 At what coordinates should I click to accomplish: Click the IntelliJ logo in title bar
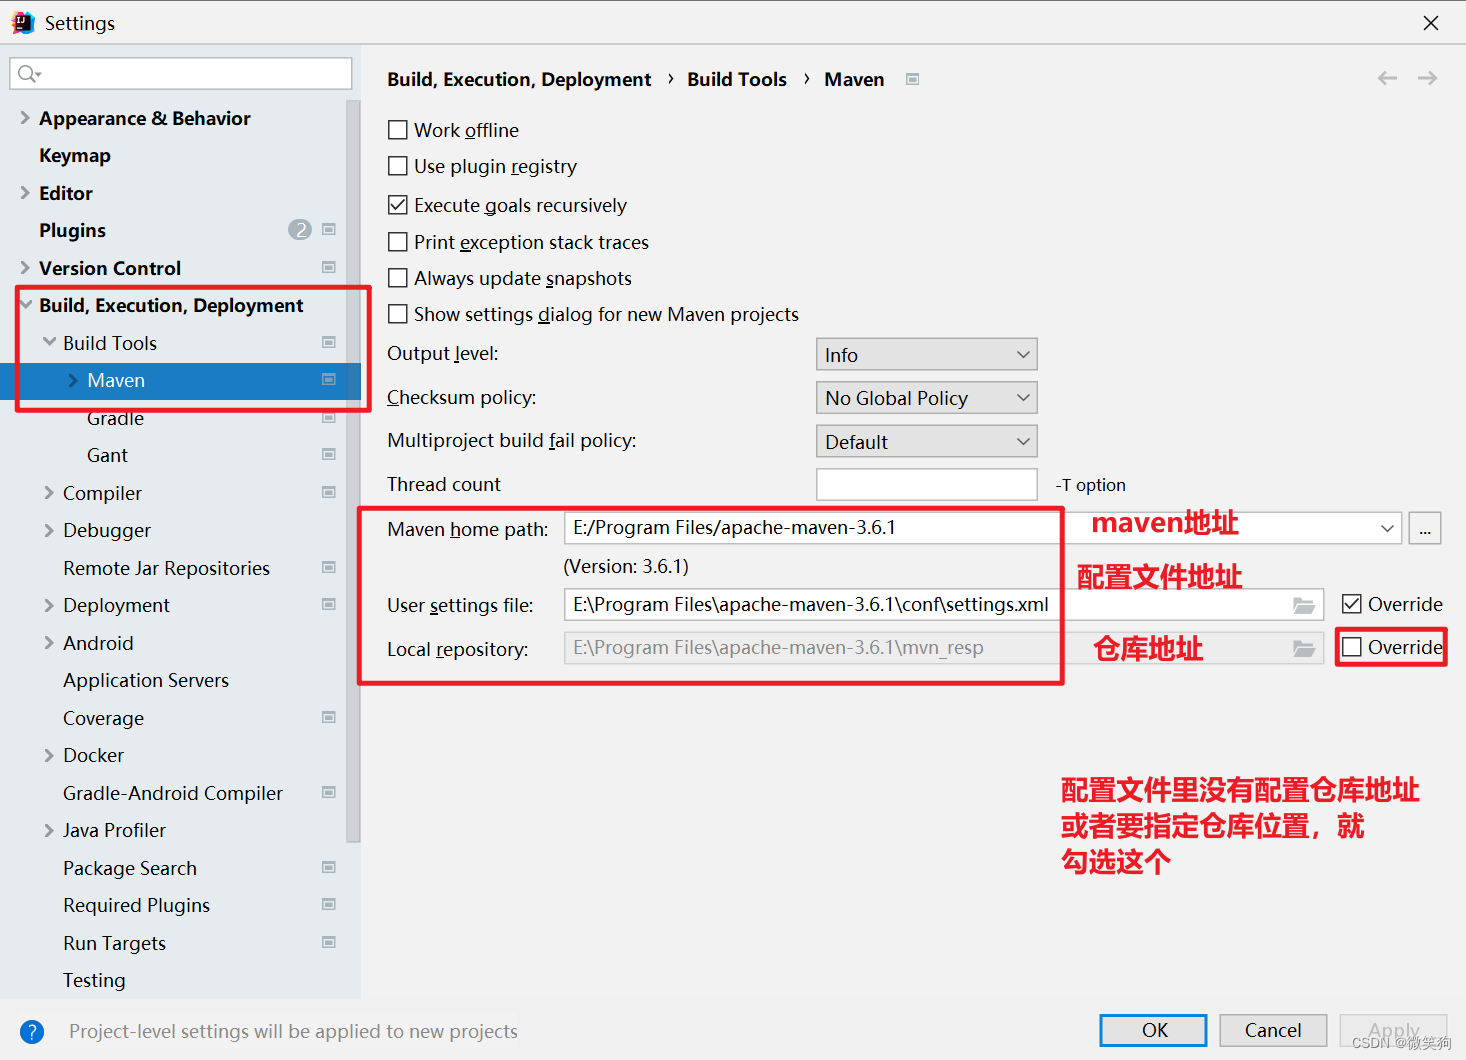(22, 22)
